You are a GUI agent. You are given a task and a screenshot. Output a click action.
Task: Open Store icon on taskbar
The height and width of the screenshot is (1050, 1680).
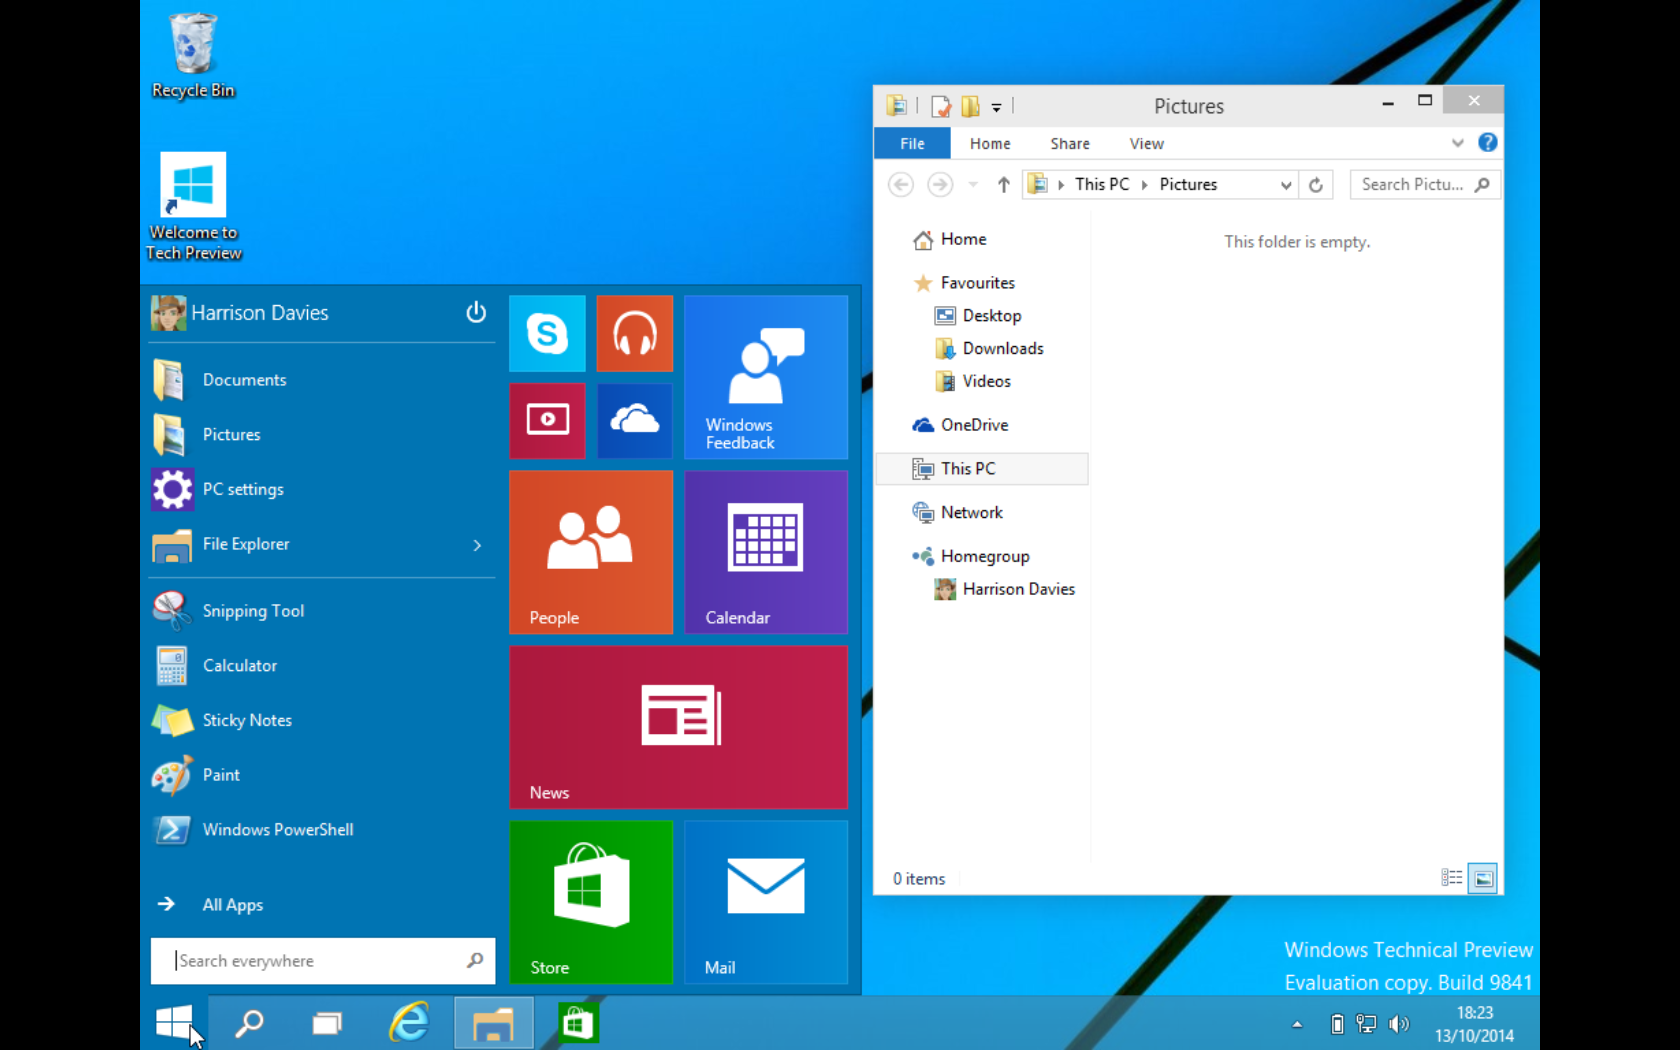578,1022
